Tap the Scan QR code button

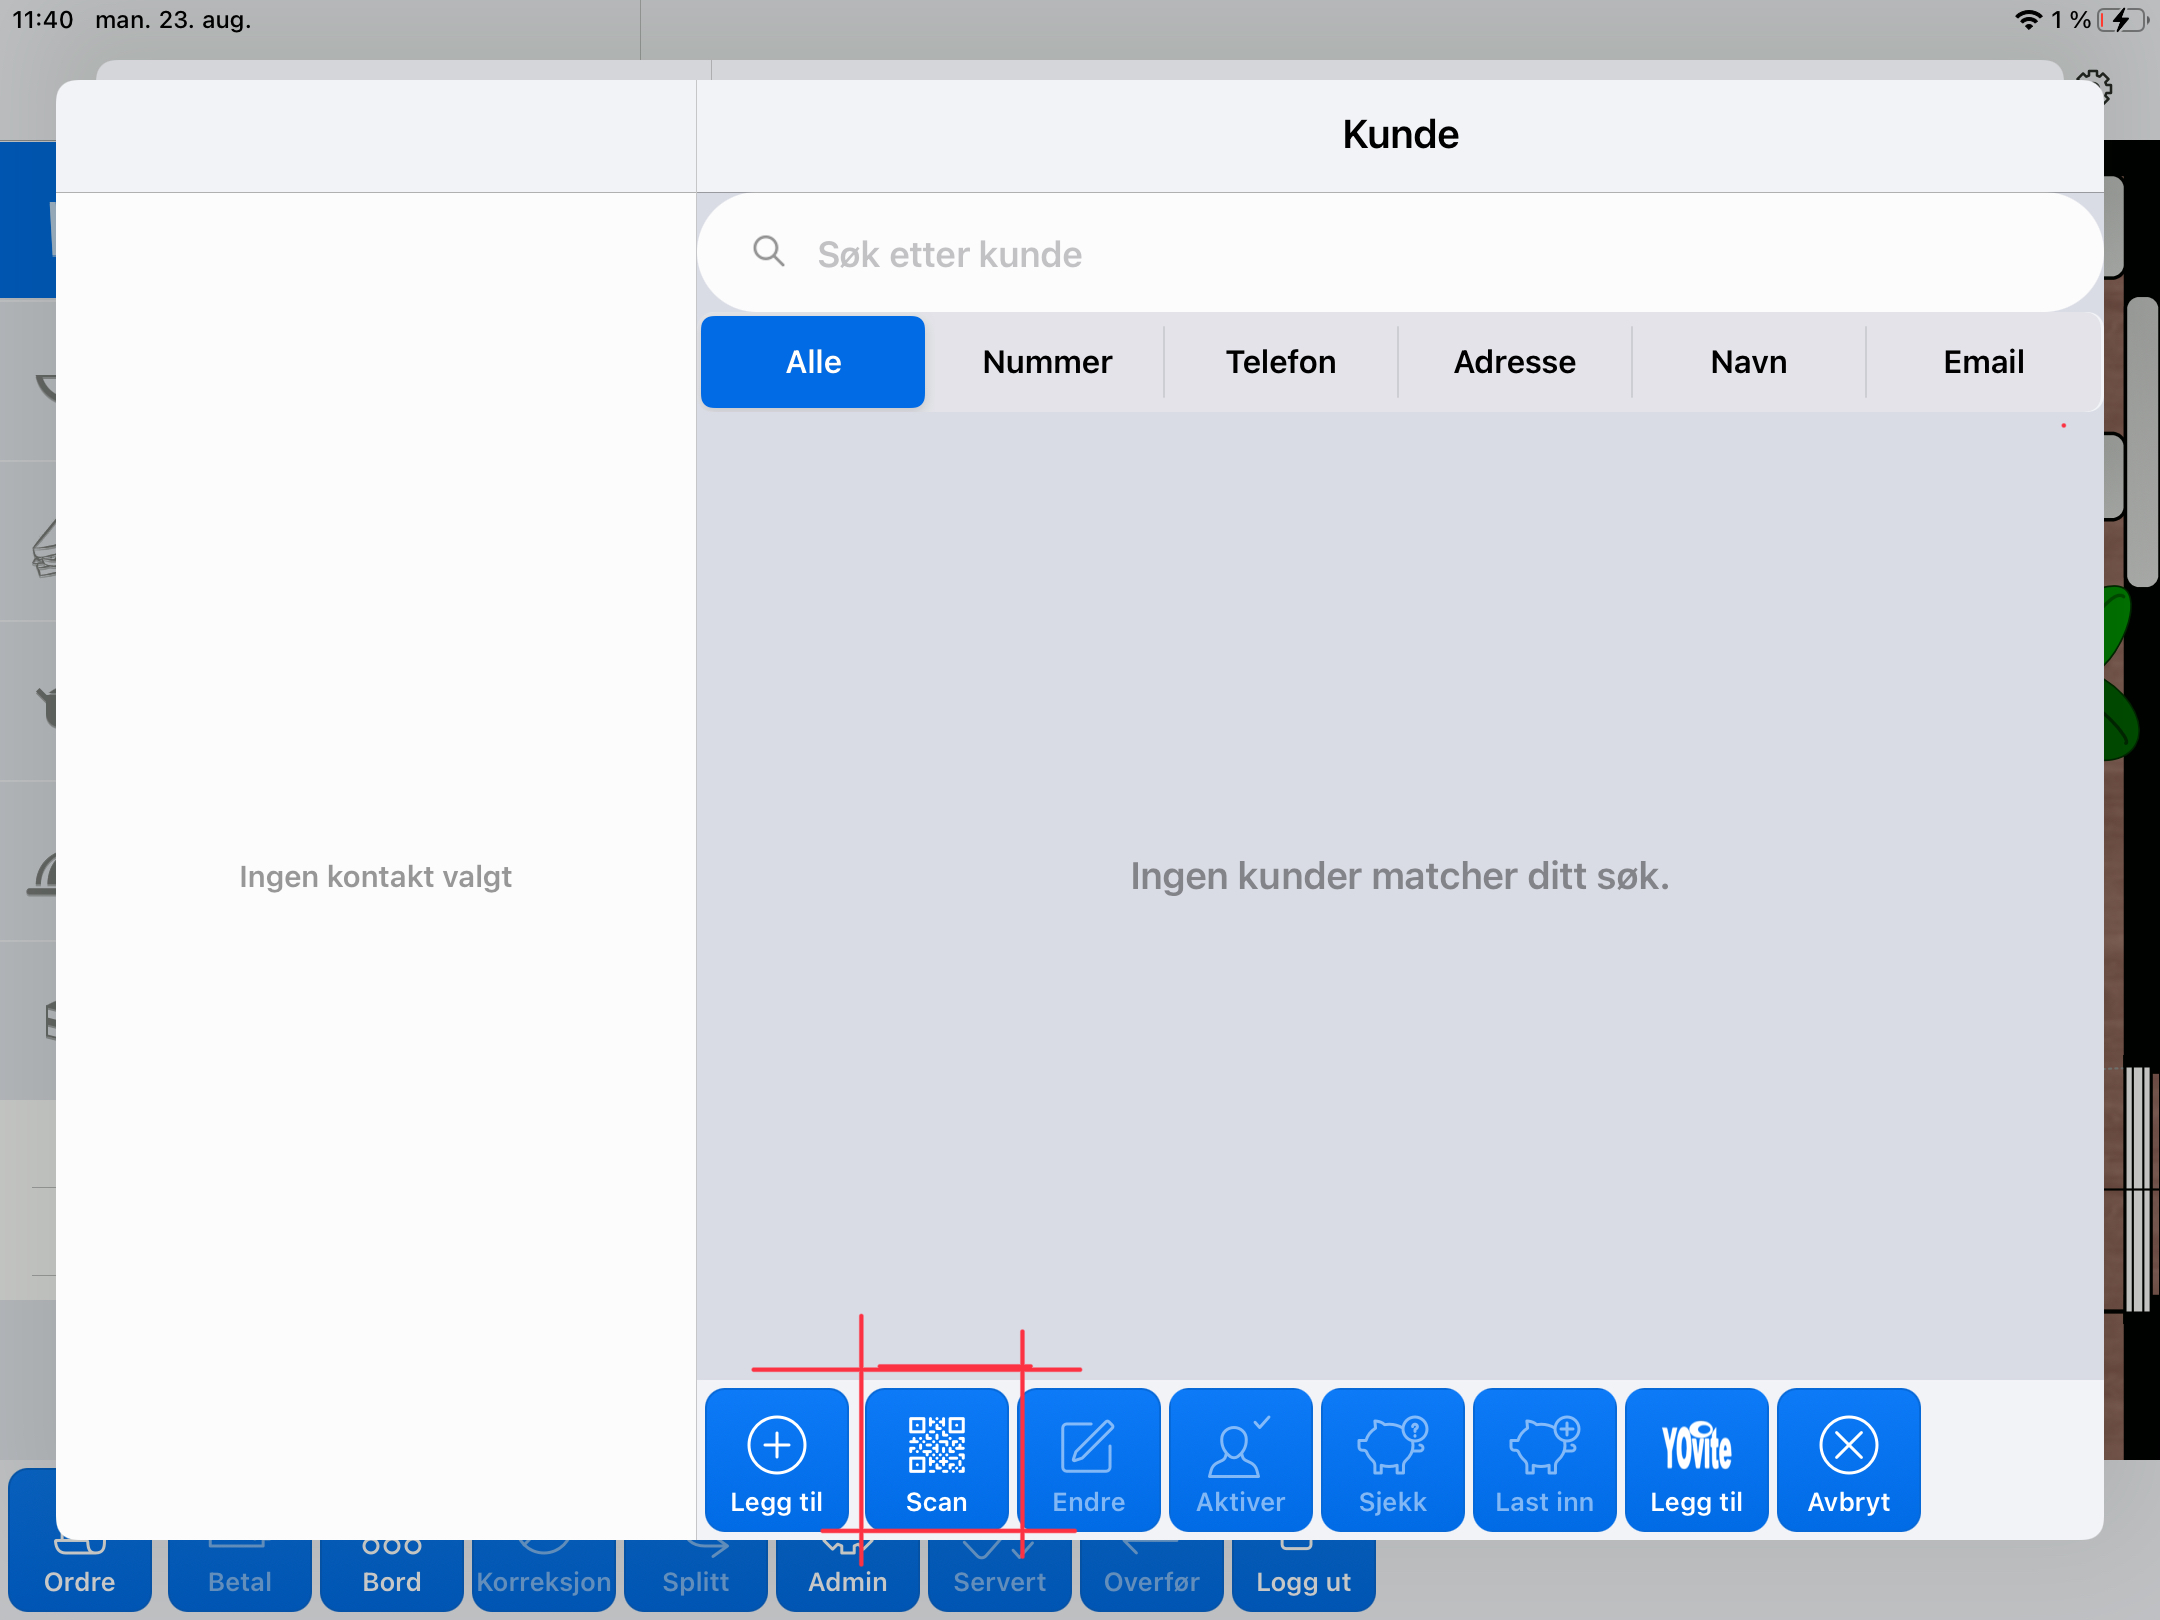(x=936, y=1459)
